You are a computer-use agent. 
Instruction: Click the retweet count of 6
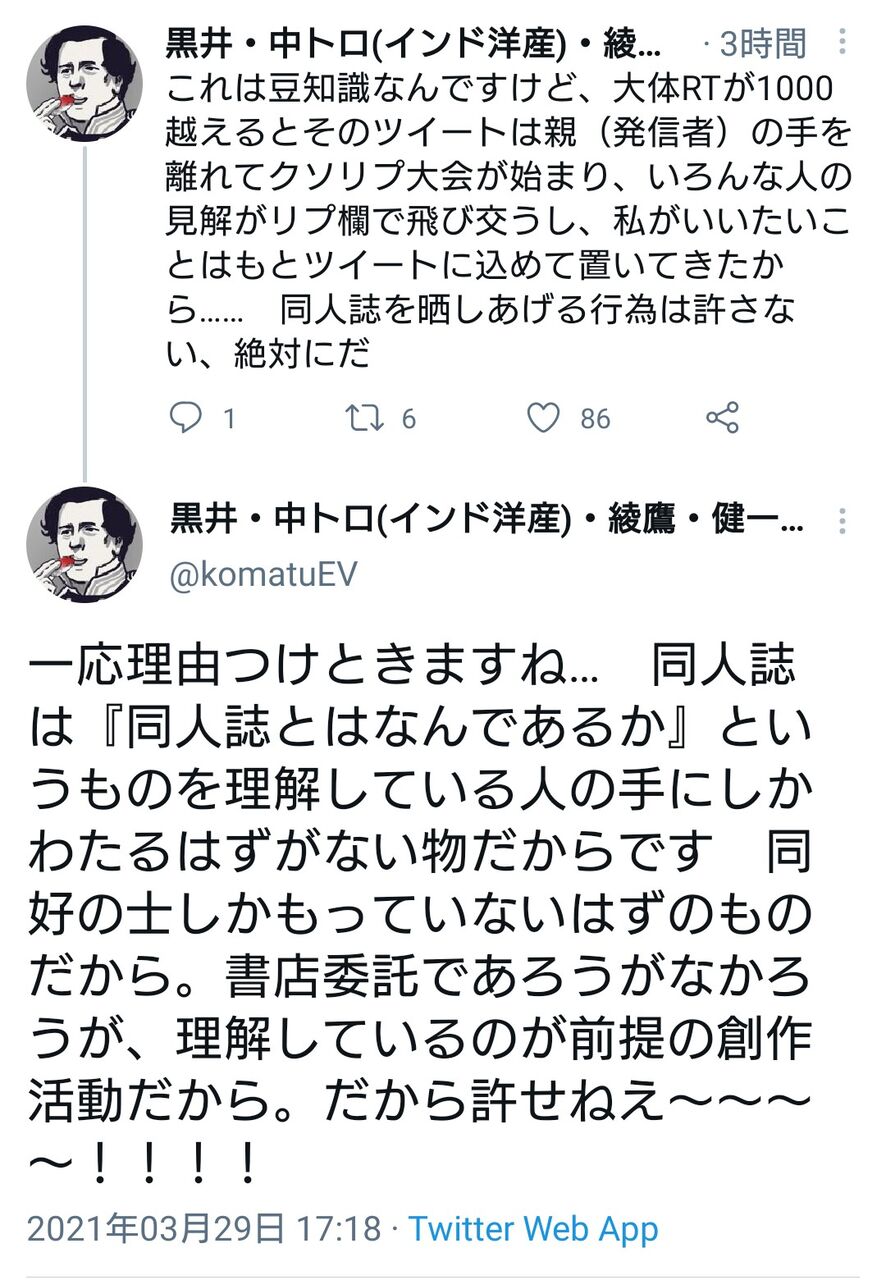point(408,418)
